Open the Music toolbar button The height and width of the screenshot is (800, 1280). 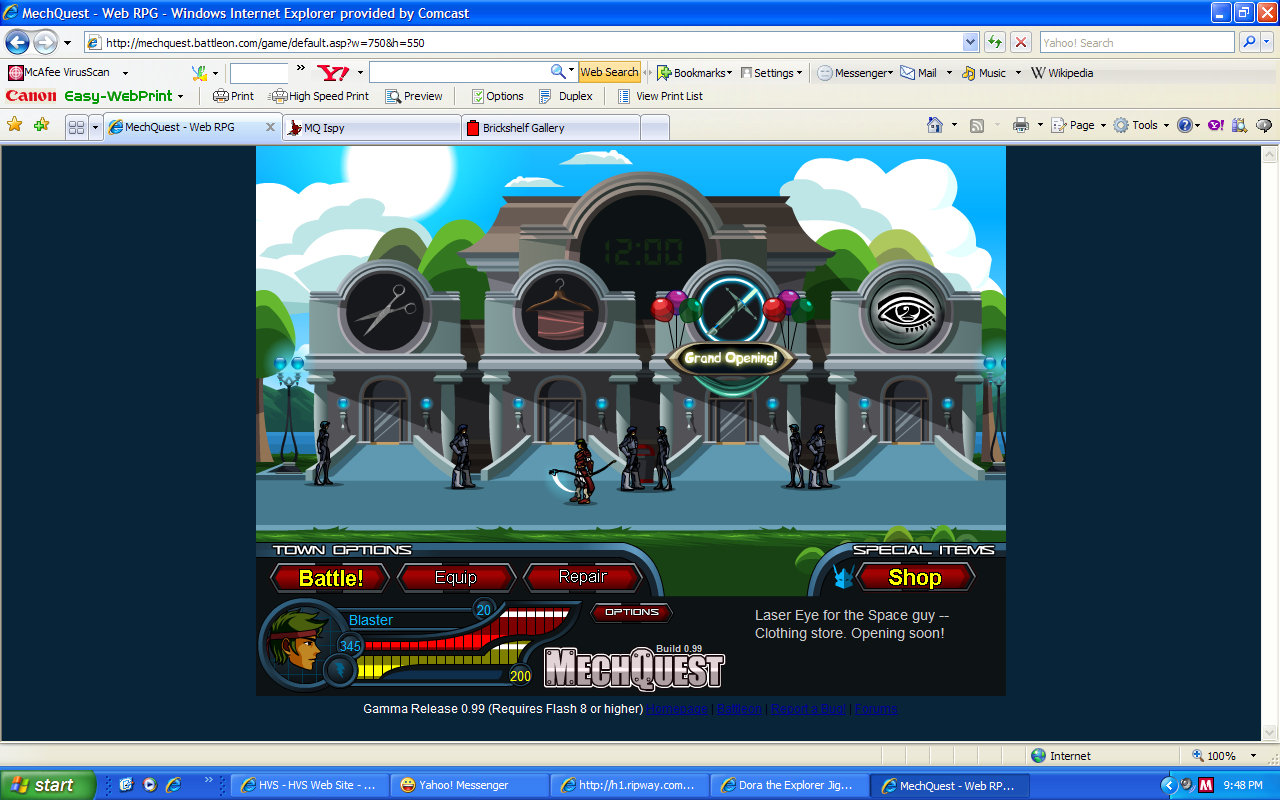point(984,73)
